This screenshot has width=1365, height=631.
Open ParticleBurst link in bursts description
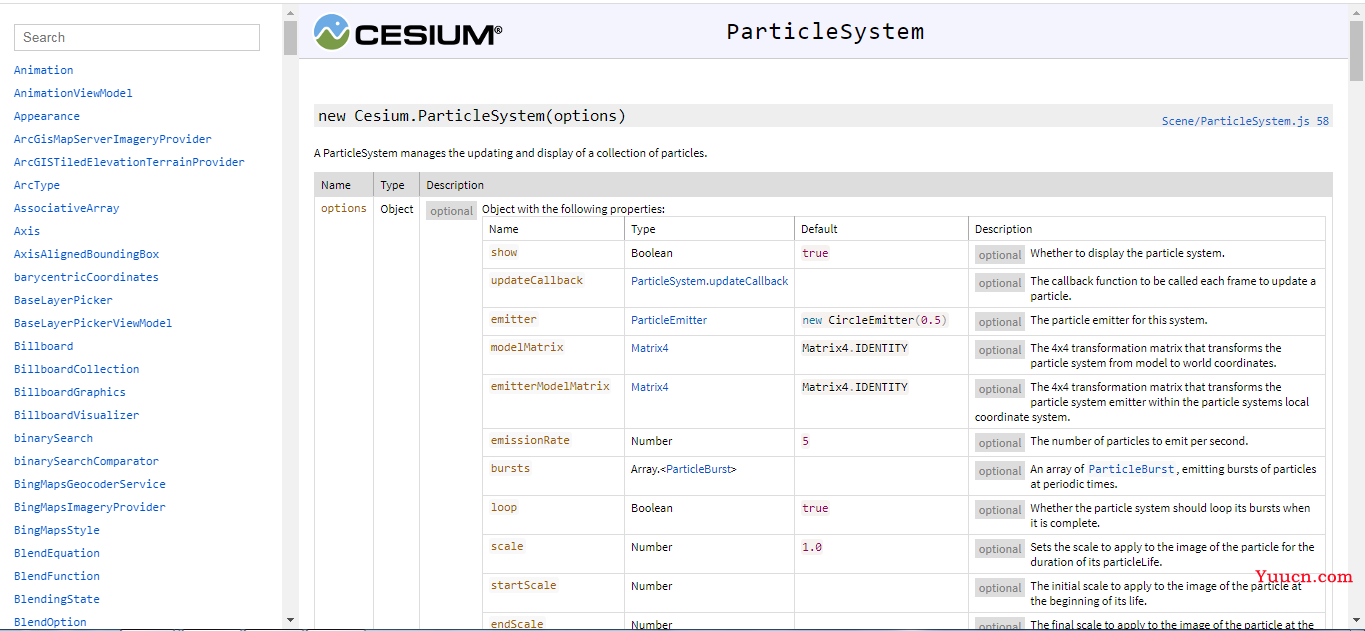[x=1131, y=469]
